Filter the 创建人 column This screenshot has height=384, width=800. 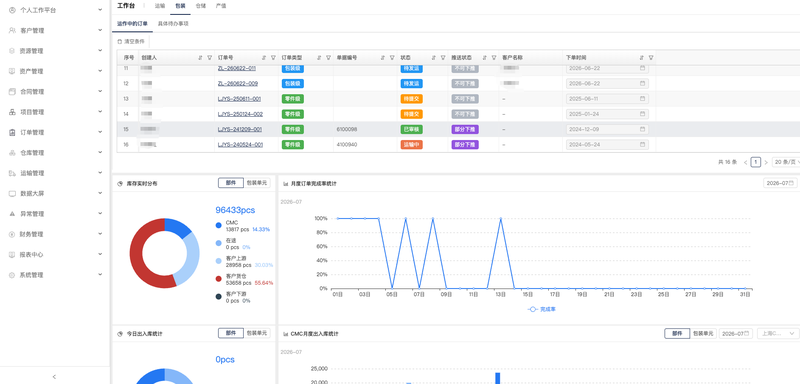pyautogui.click(x=209, y=58)
